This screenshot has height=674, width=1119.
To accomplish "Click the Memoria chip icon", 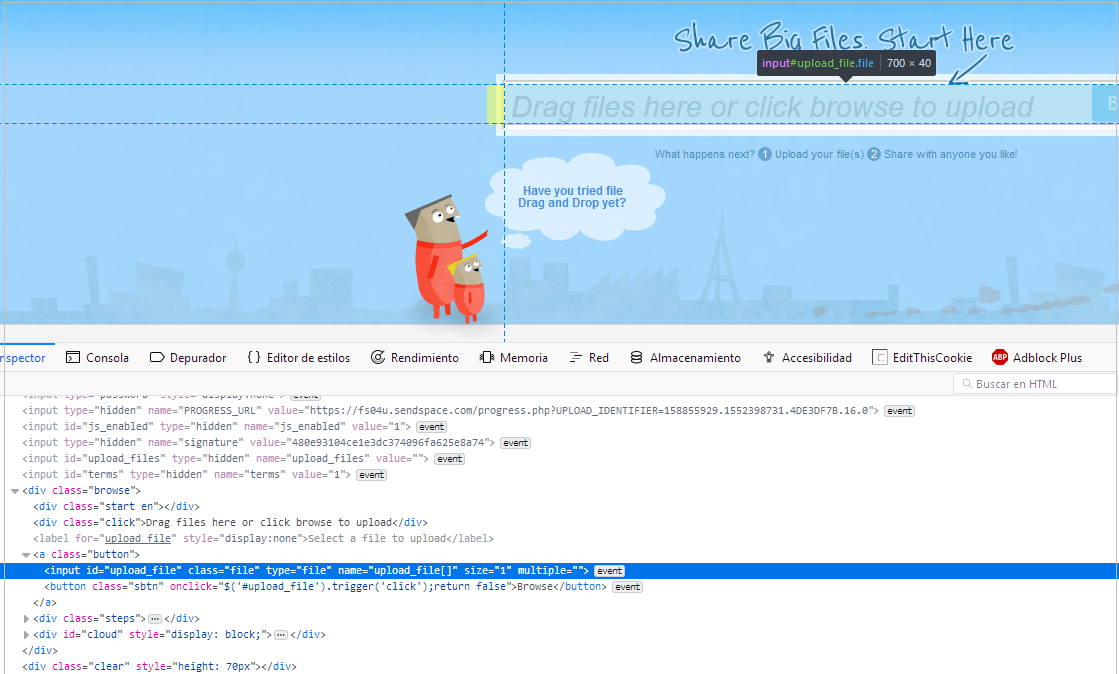I will pyautogui.click(x=487, y=358).
